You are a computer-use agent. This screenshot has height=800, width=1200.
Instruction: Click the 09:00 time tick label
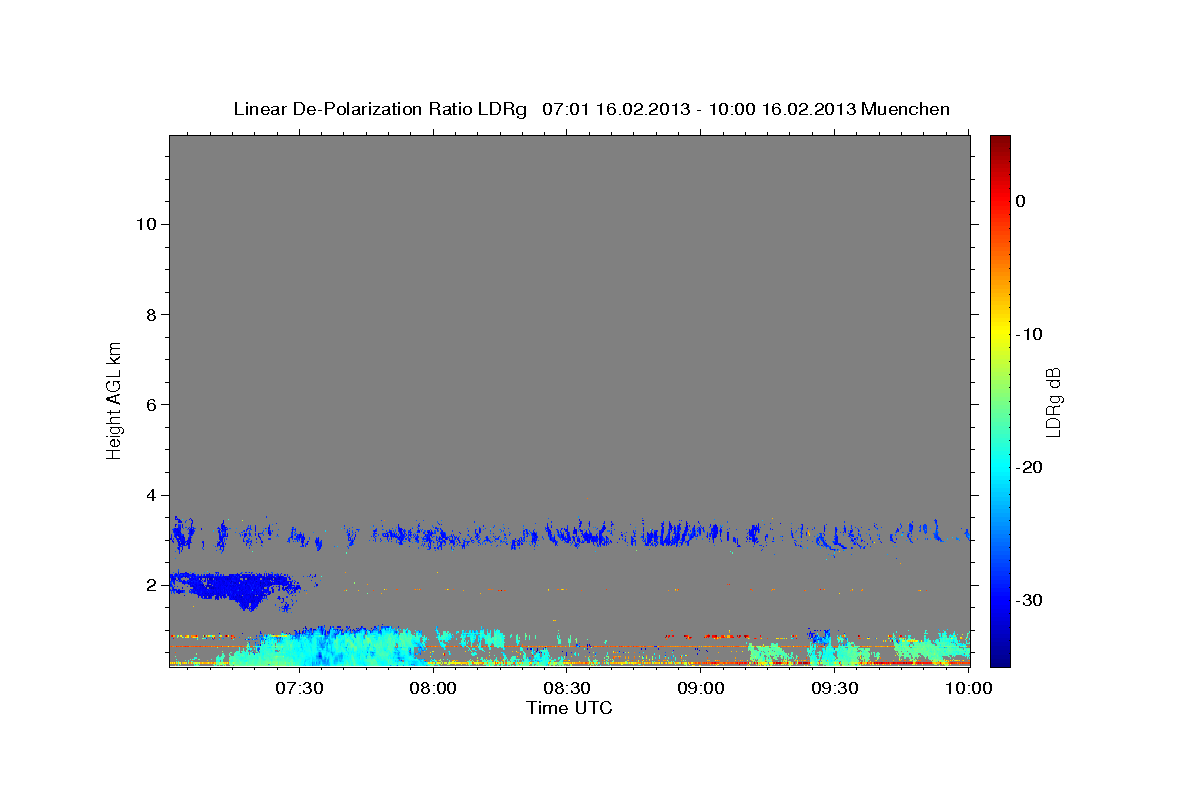701,688
